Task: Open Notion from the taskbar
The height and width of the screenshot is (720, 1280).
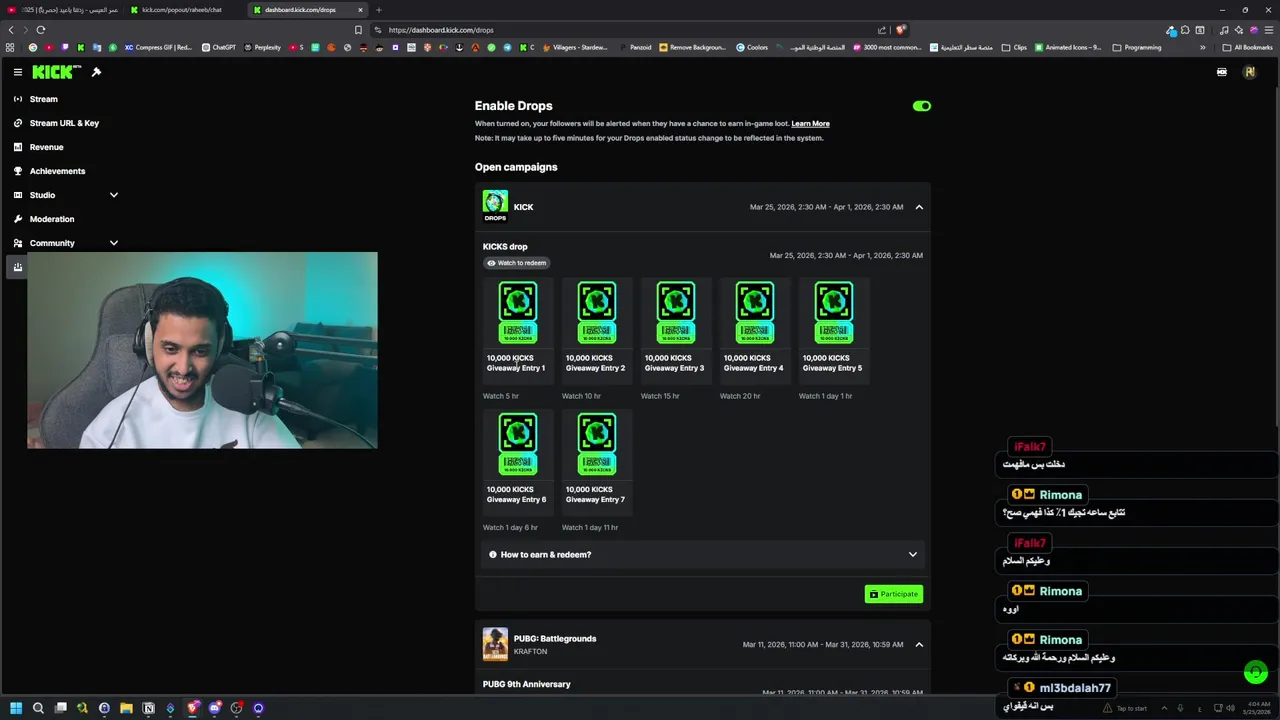Action: pyautogui.click(x=148, y=708)
